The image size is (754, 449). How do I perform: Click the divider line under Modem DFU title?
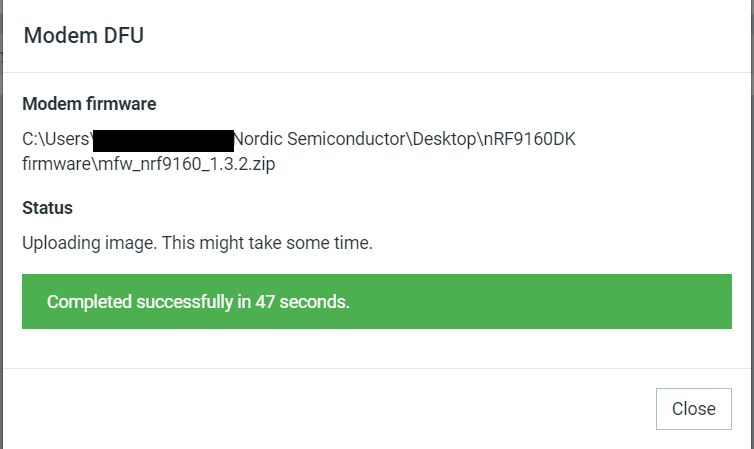[379, 73]
